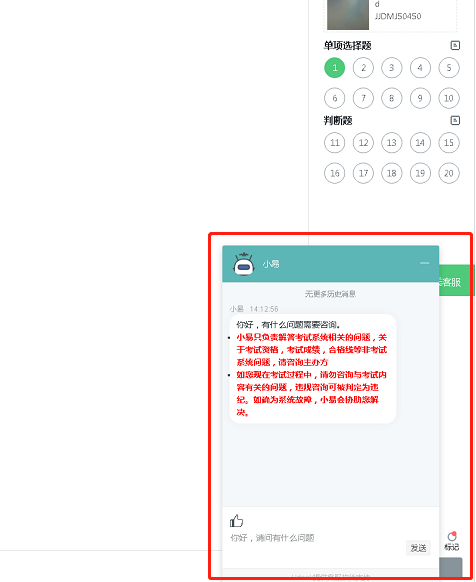Screen dimensions: 476x582
Task: Minimize the 小易 chat window
Action: click(424, 263)
